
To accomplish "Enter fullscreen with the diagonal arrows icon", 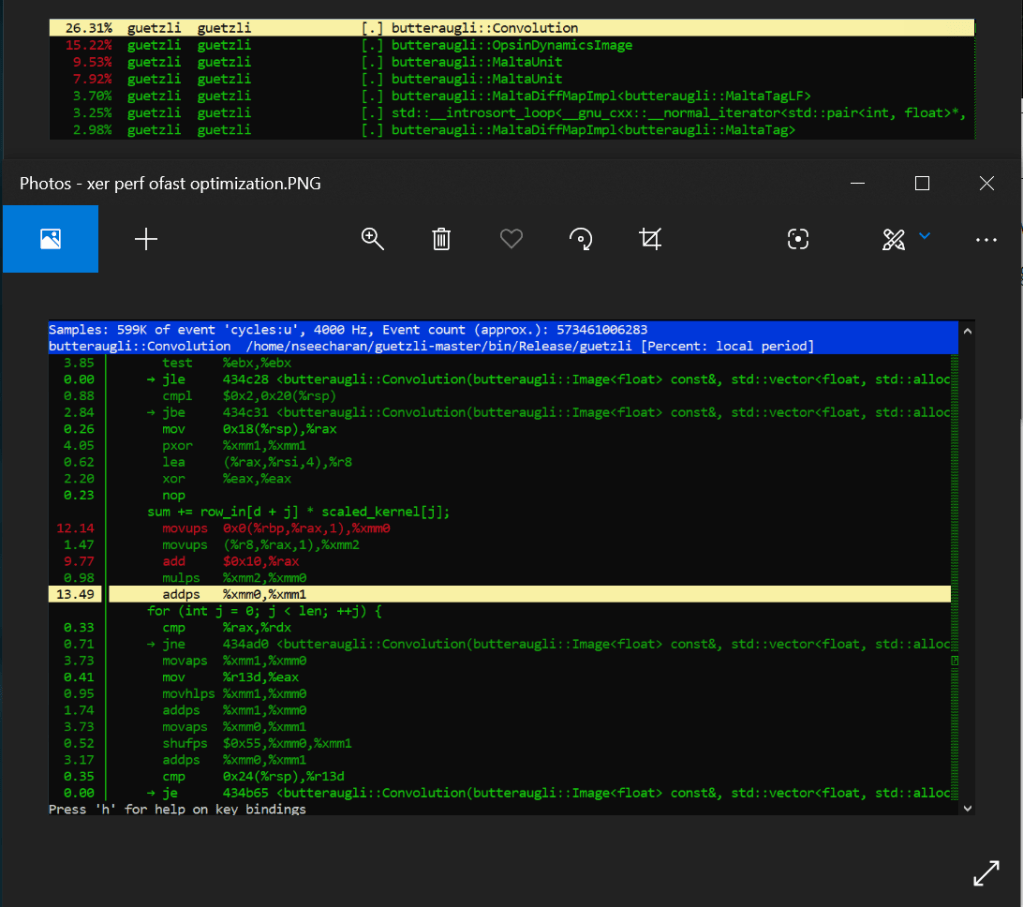I will tap(986, 873).
